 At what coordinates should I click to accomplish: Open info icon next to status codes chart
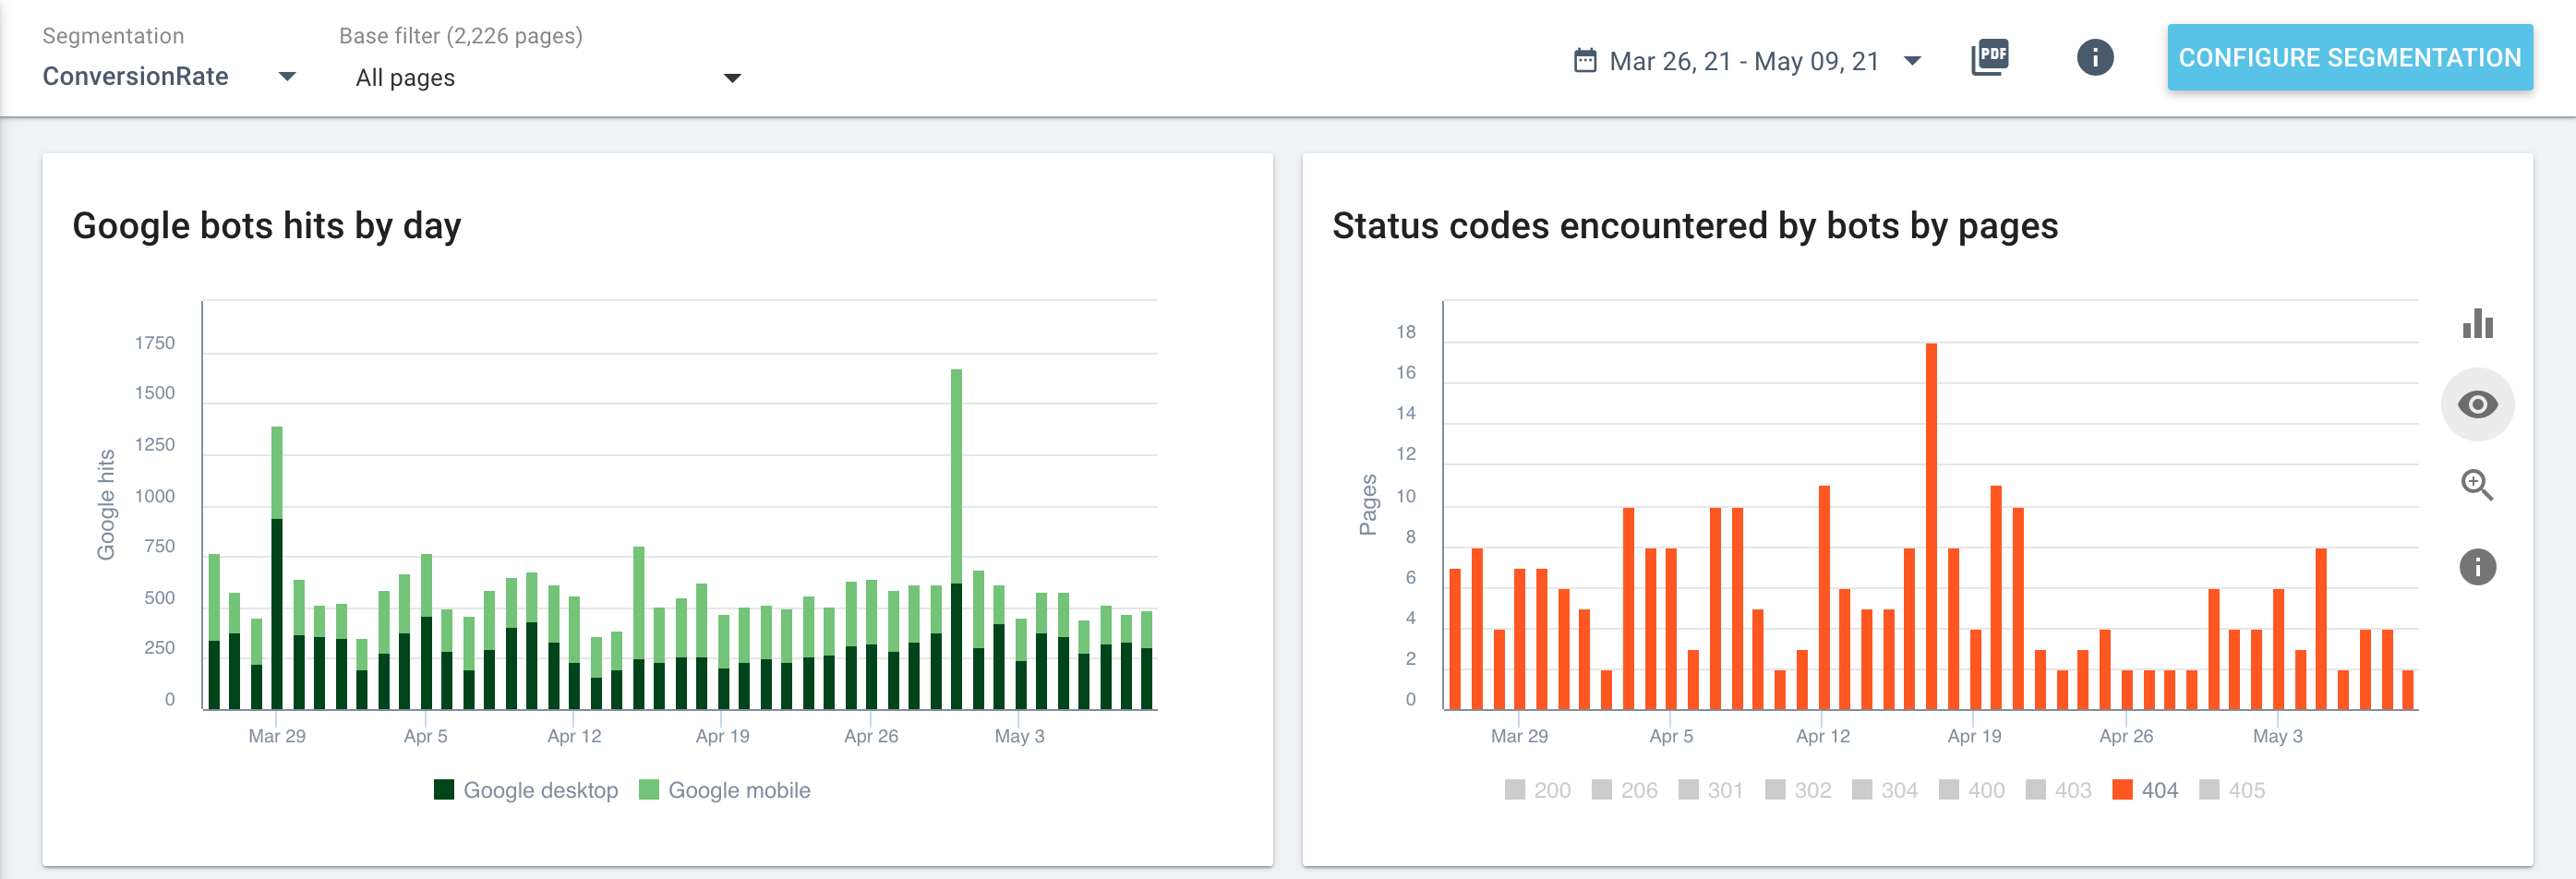click(2477, 567)
